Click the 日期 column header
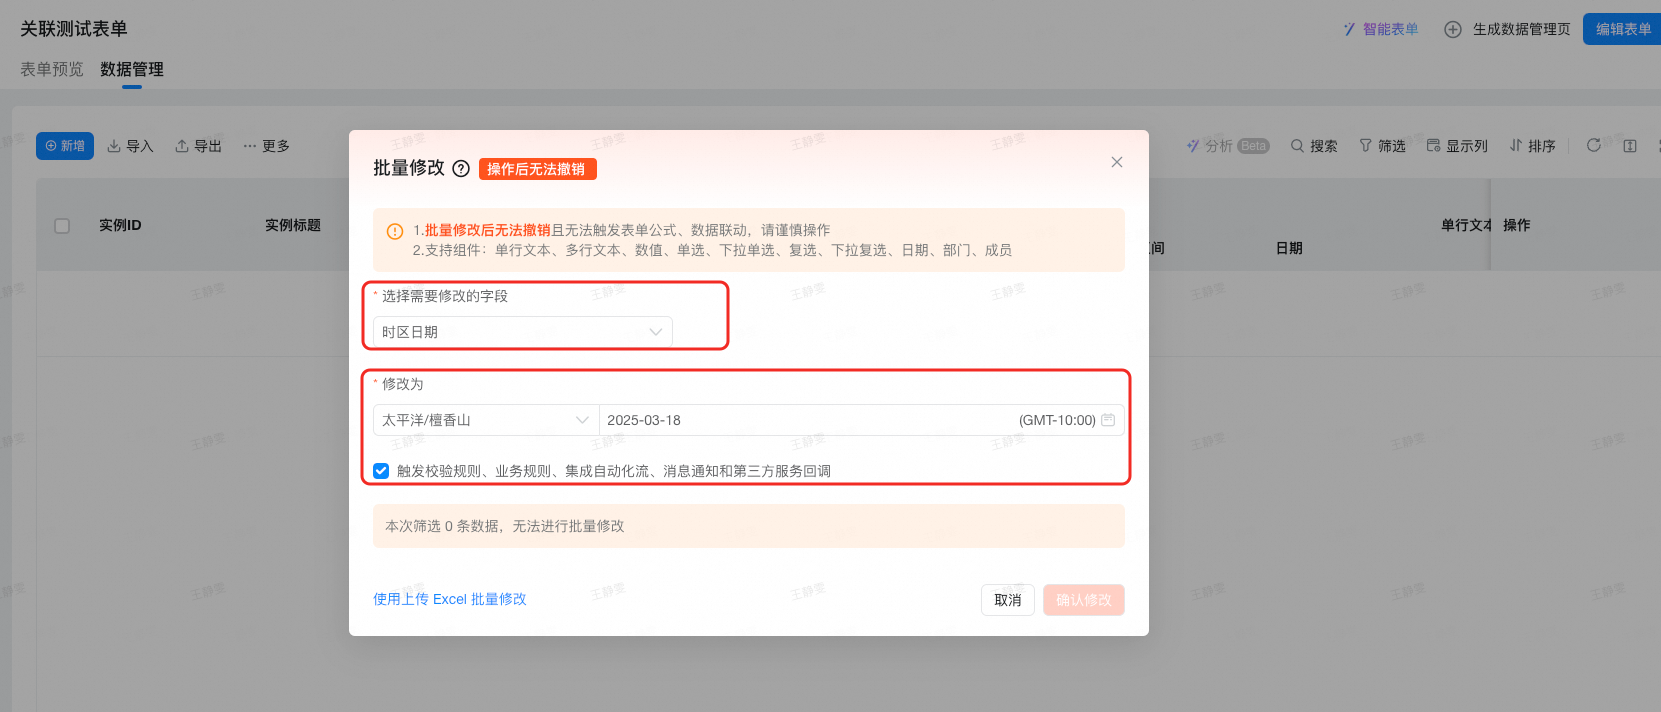 (x=1289, y=248)
